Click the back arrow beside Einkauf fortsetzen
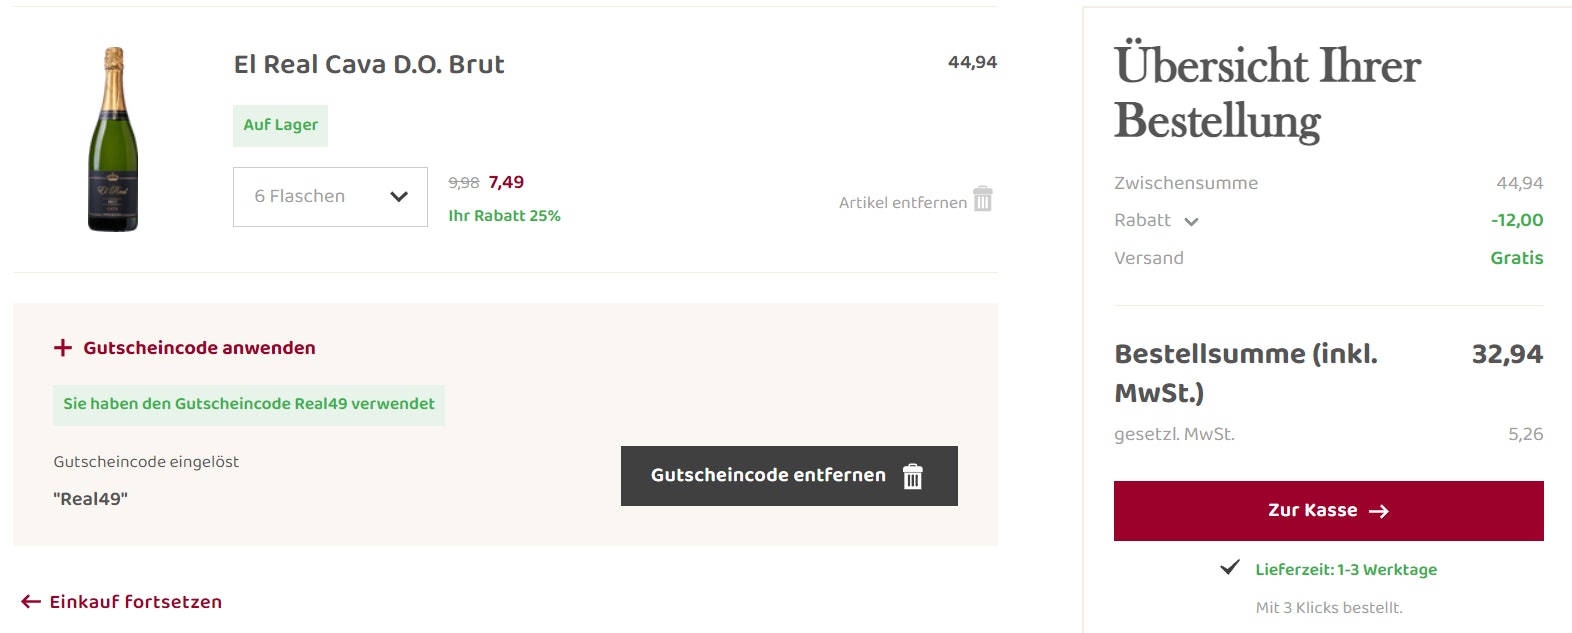 click(29, 601)
